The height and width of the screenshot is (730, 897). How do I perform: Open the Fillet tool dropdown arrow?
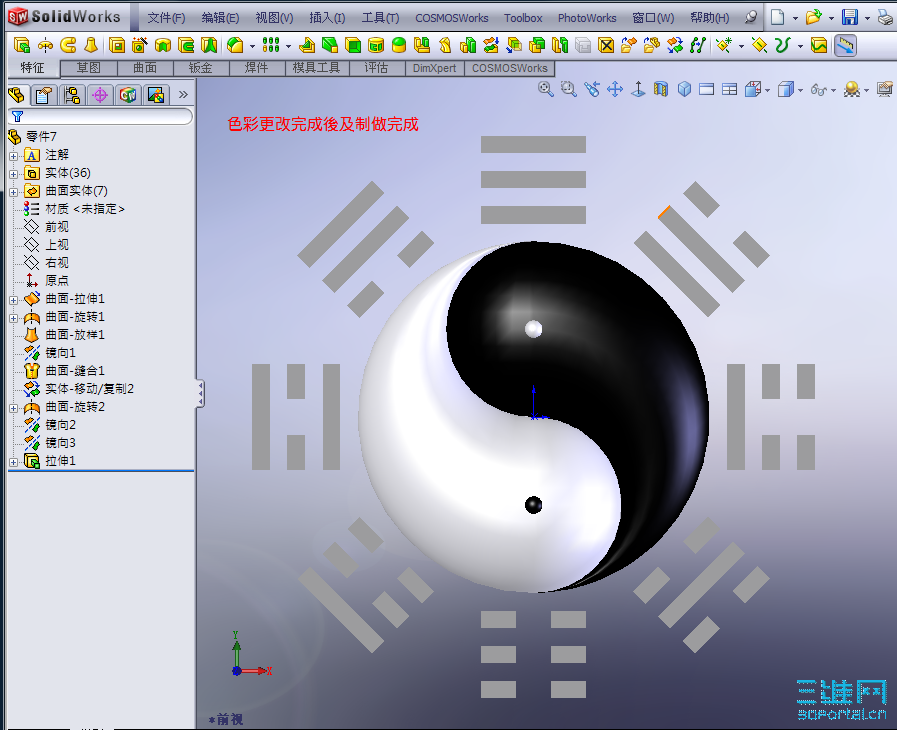coord(252,46)
